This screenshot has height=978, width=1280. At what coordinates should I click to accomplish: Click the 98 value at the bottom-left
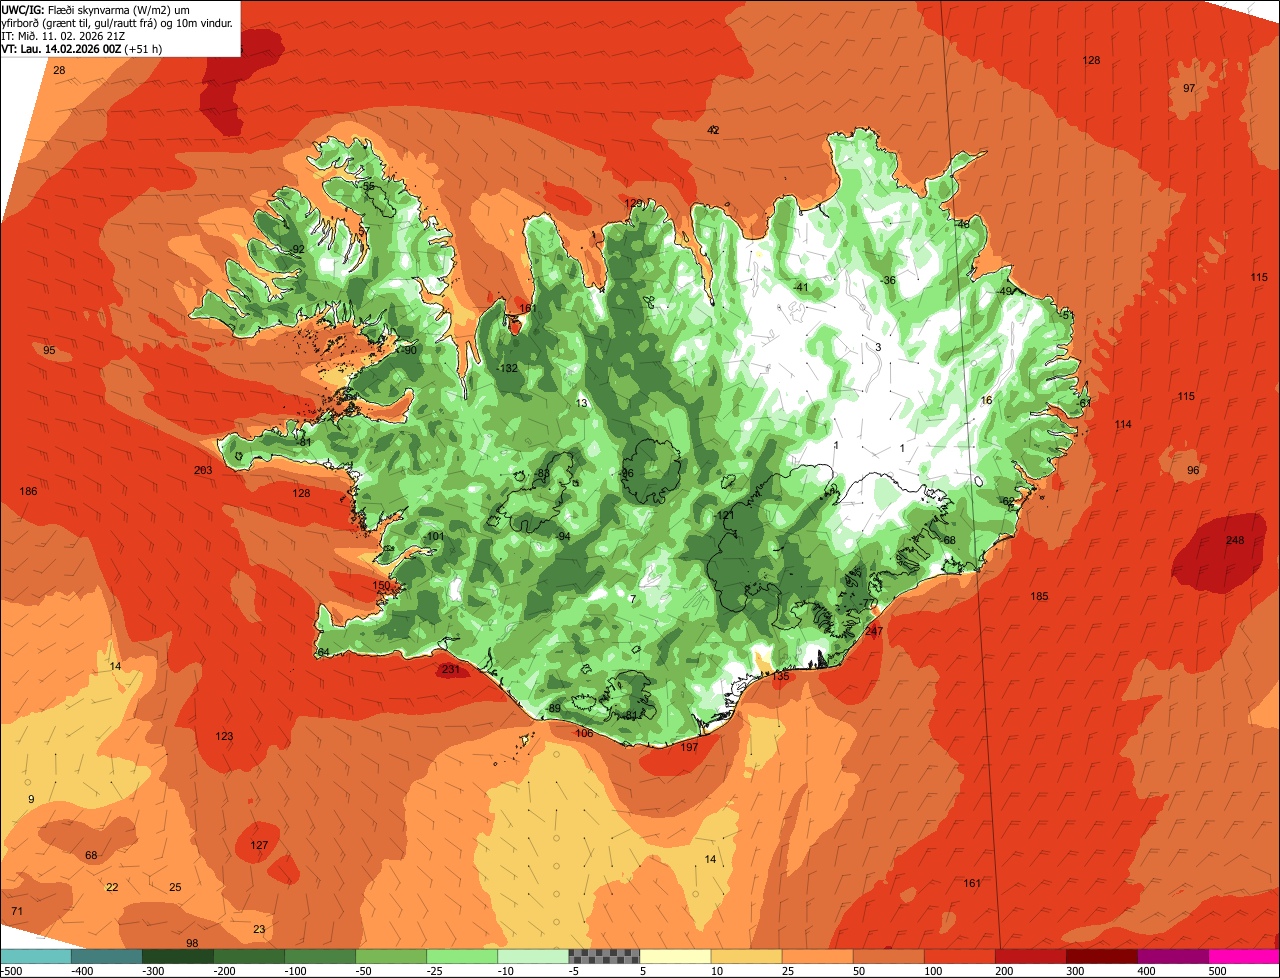pos(192,943)
